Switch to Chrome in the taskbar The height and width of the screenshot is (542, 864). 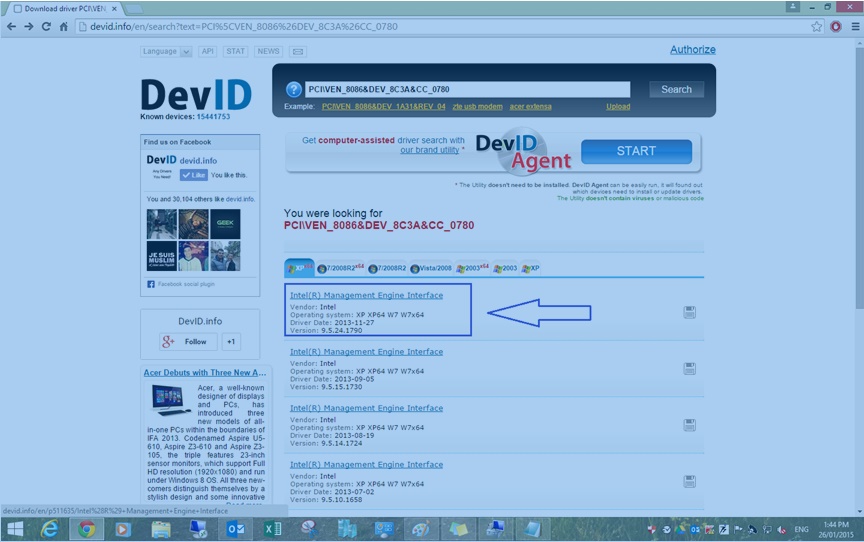(86, 529)
